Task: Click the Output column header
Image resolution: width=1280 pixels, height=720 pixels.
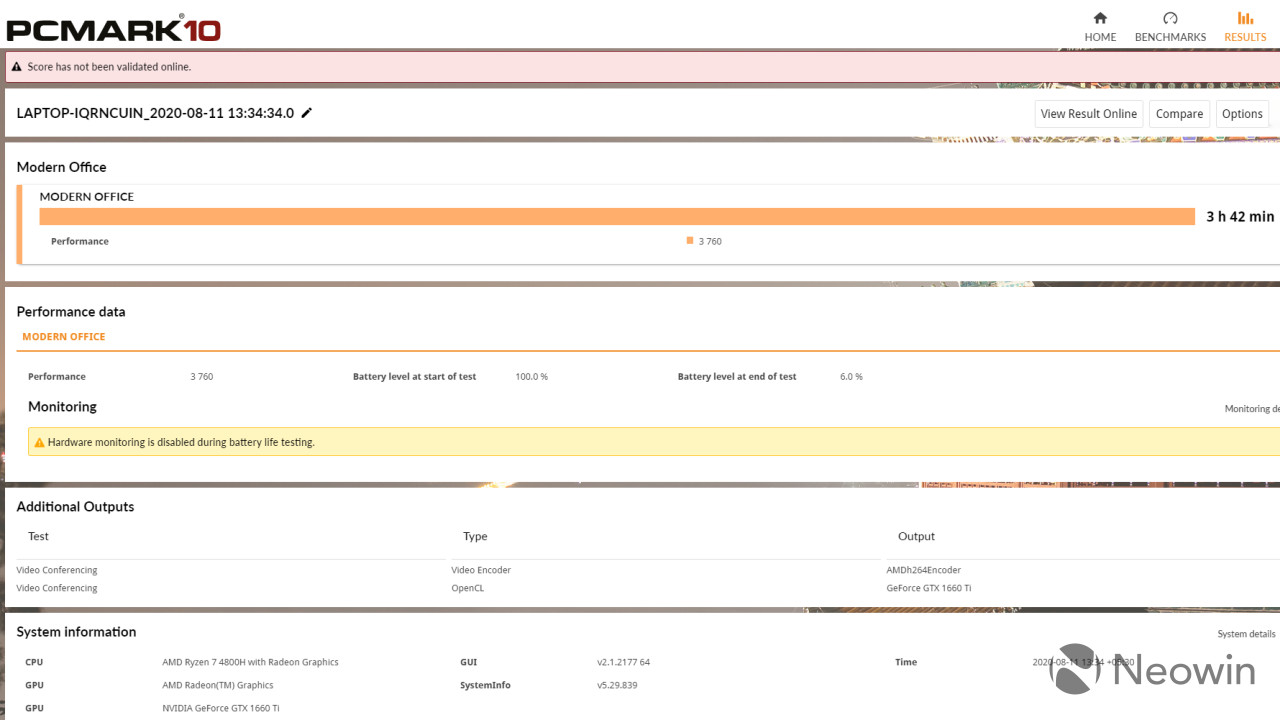Action: pos(916,537)
